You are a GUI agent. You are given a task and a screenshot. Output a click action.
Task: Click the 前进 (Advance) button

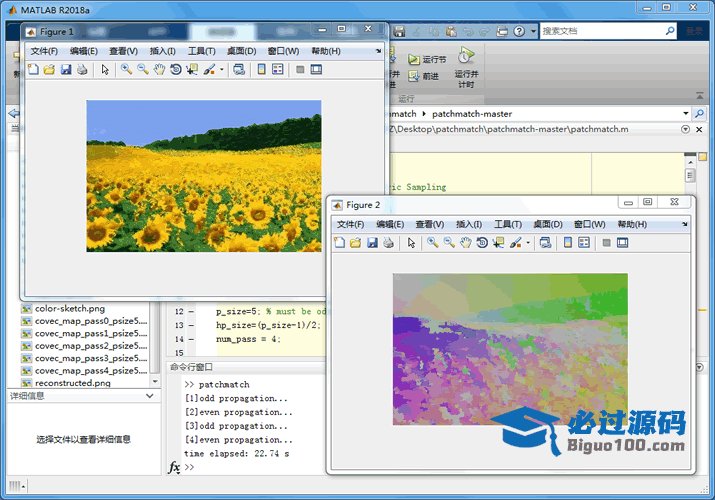pos(422,76)
